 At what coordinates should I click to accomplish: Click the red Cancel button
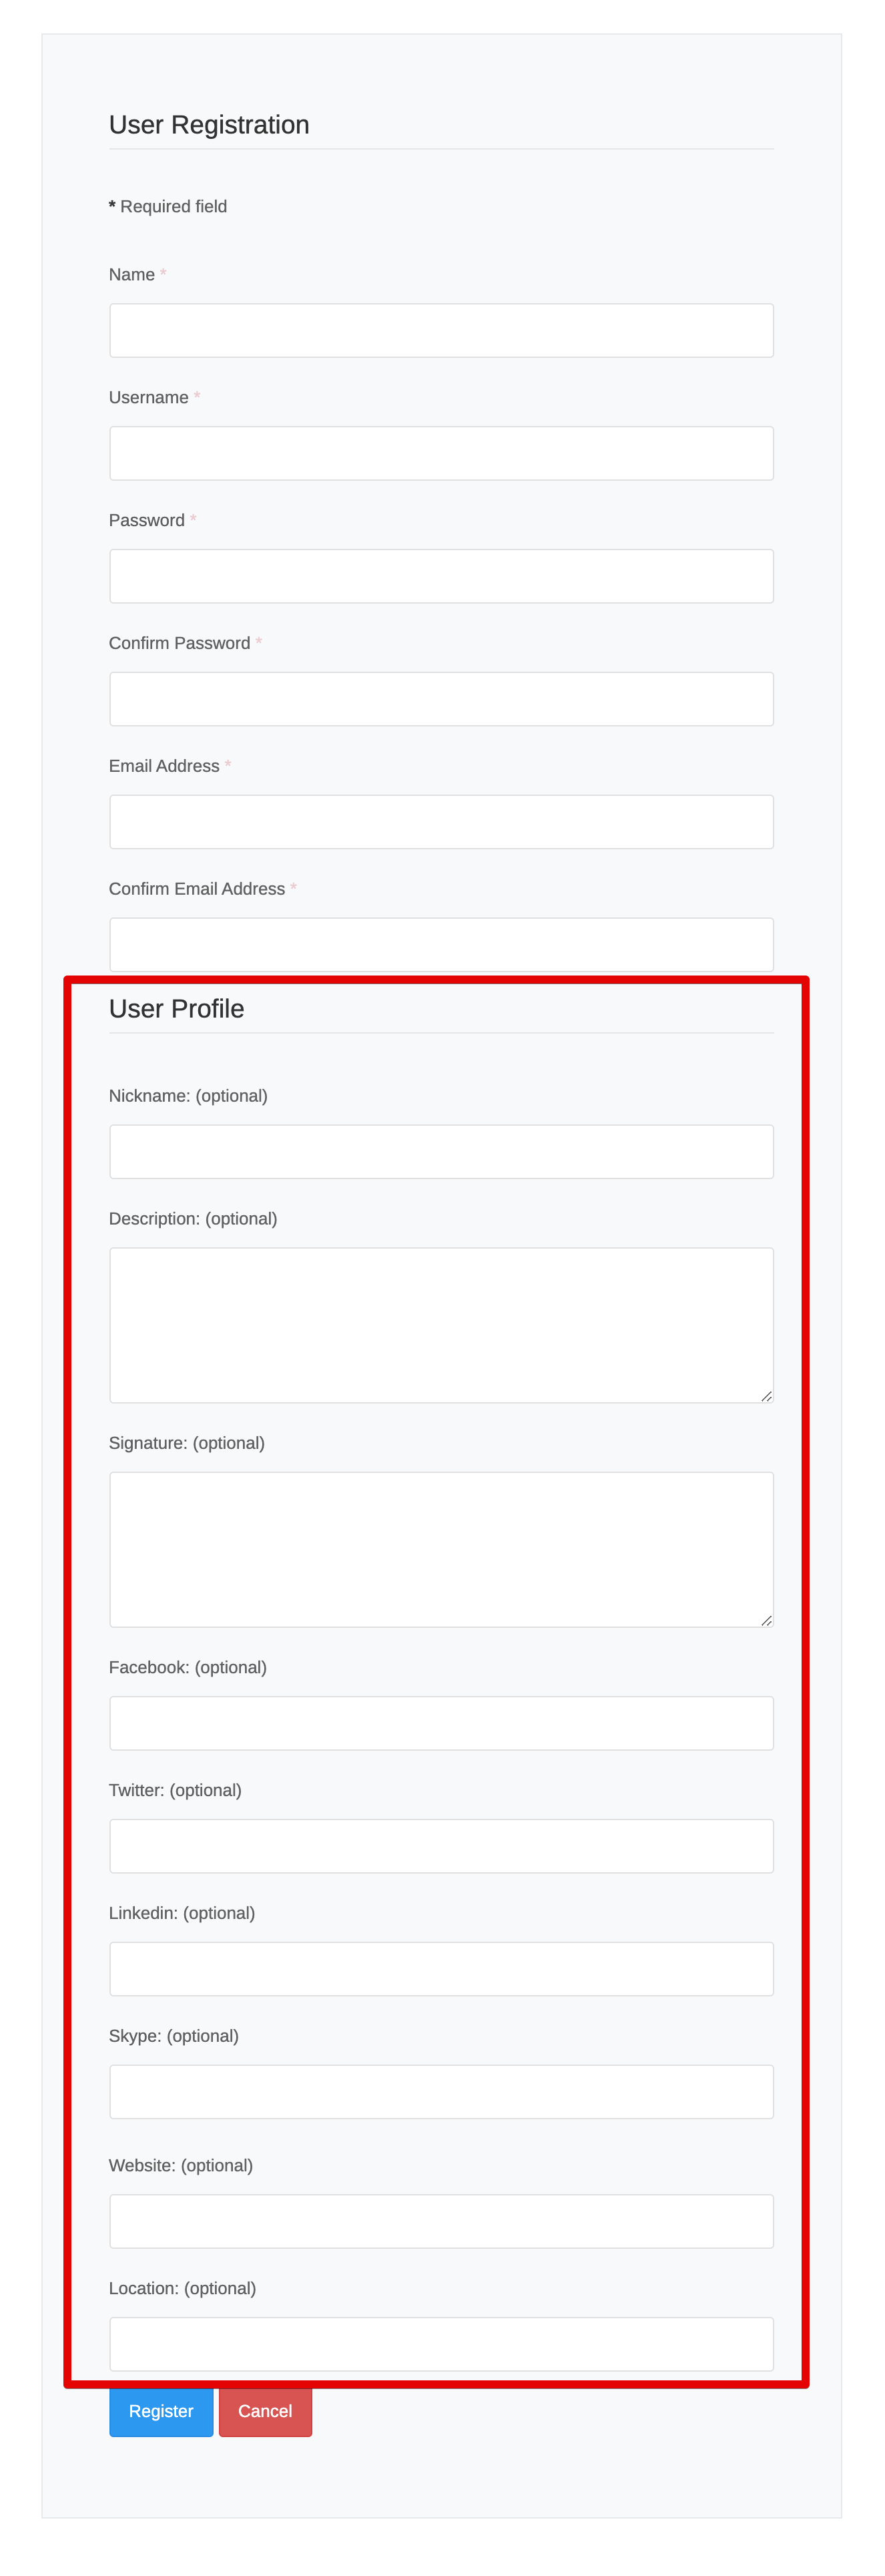pyautogui.click(x=265, y=2411)
